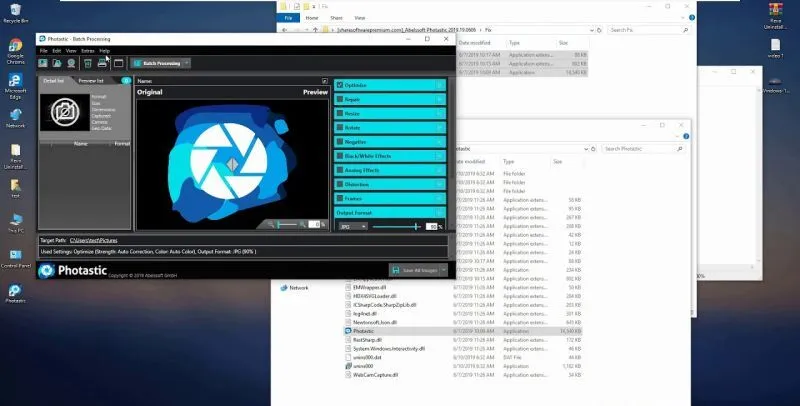Expand the Rotate panel arrow
The width and height of the screenshot is (800, 406).
pyautogui.click(x=440, y=128)
